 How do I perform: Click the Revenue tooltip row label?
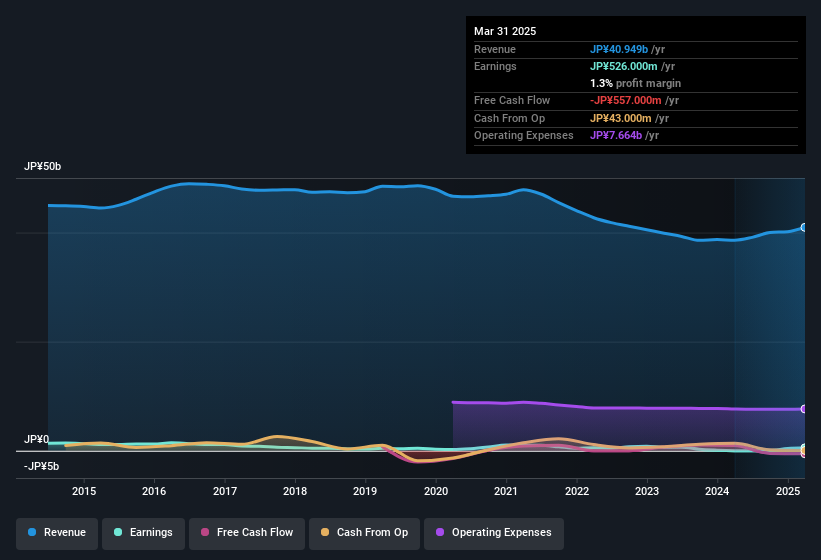(x=495, y=49)
